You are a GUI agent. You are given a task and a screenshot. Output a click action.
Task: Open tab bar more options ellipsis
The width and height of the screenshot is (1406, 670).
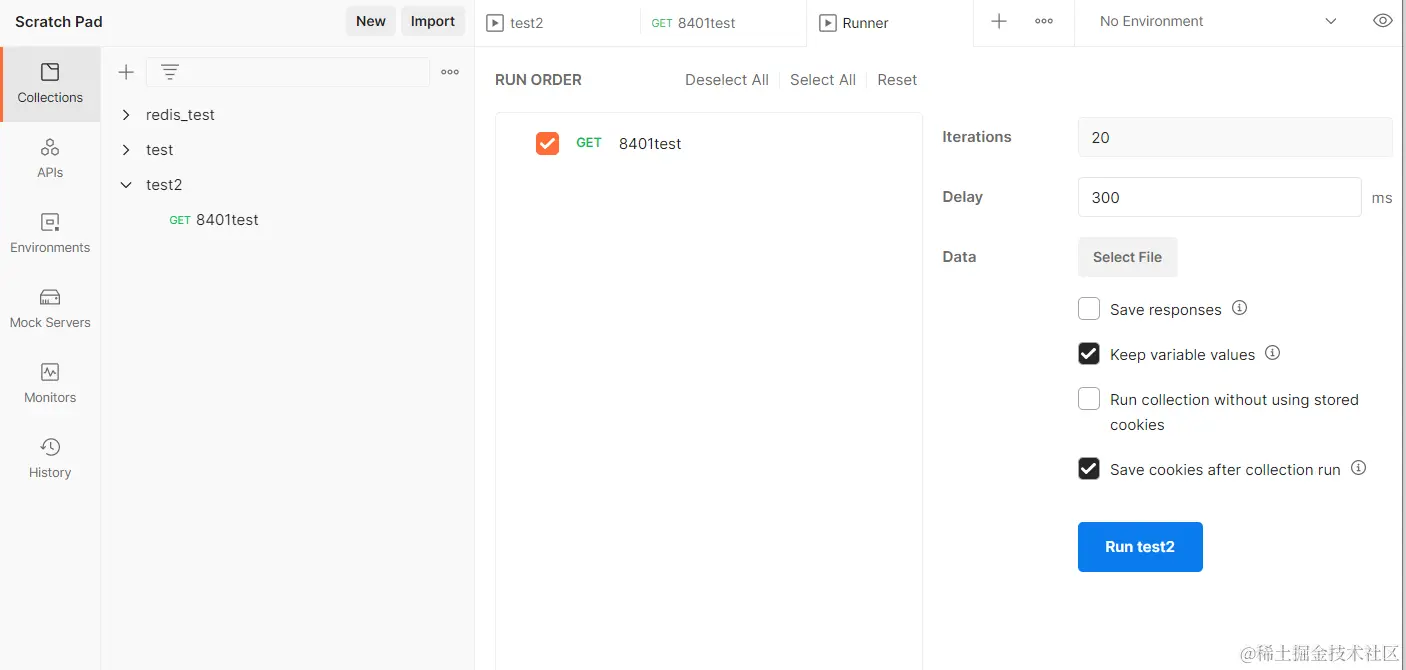1044,21
